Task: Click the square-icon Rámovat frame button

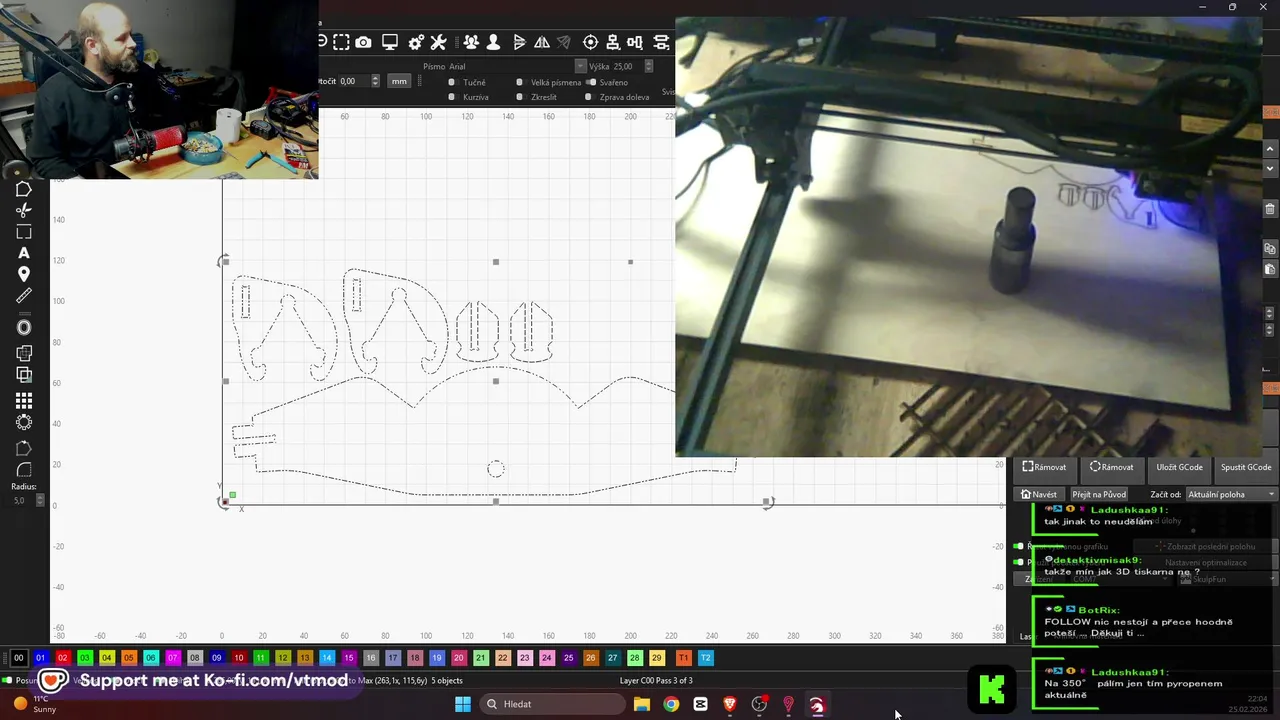Action: [1044, 467]
